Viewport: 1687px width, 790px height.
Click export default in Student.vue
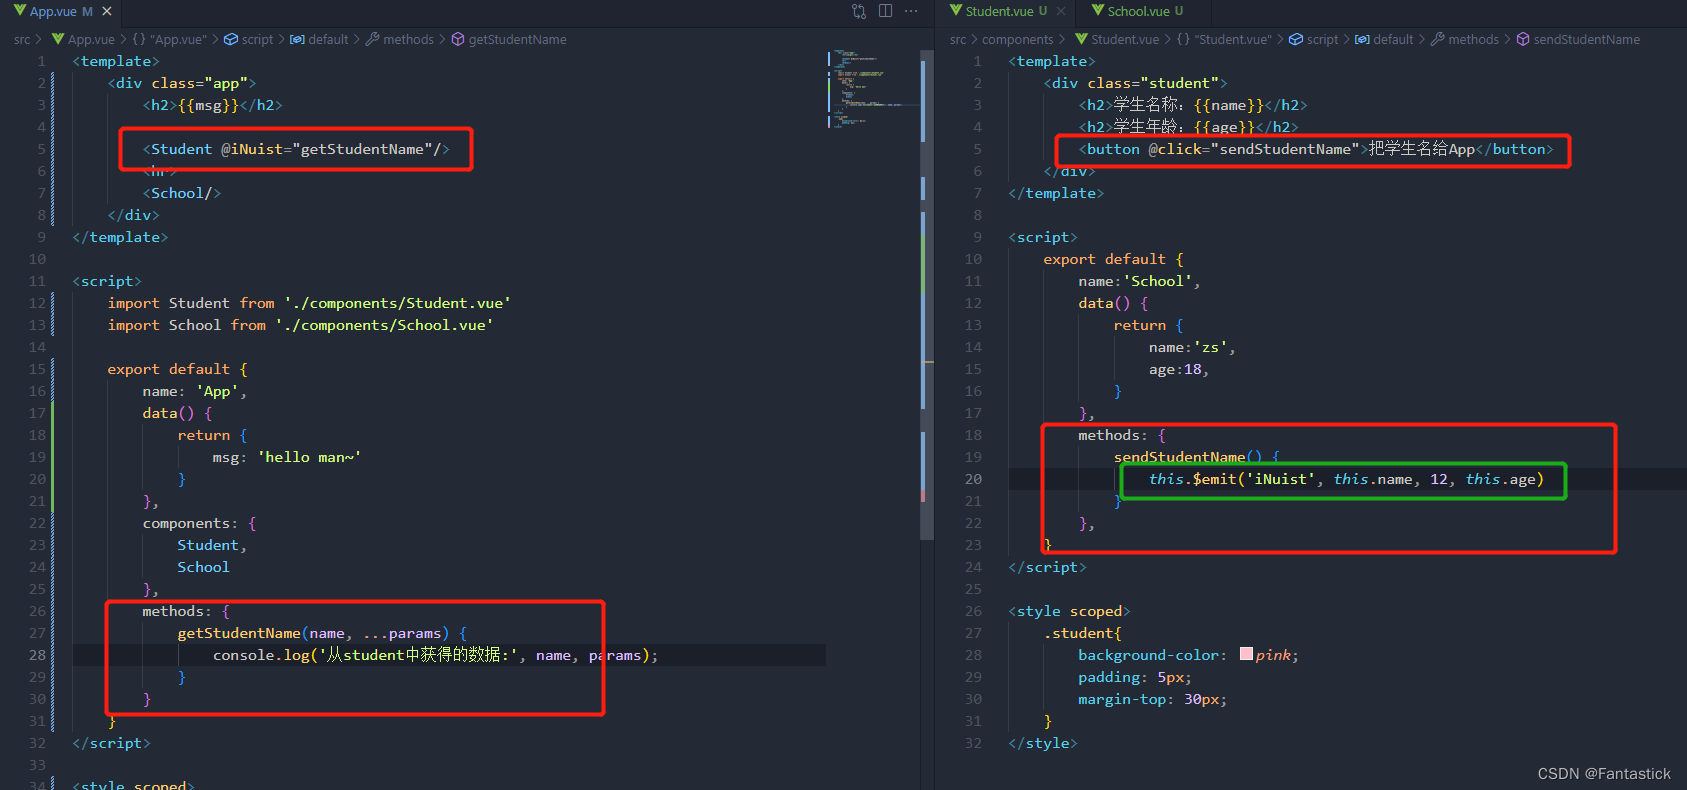(x=1104, y=259)
